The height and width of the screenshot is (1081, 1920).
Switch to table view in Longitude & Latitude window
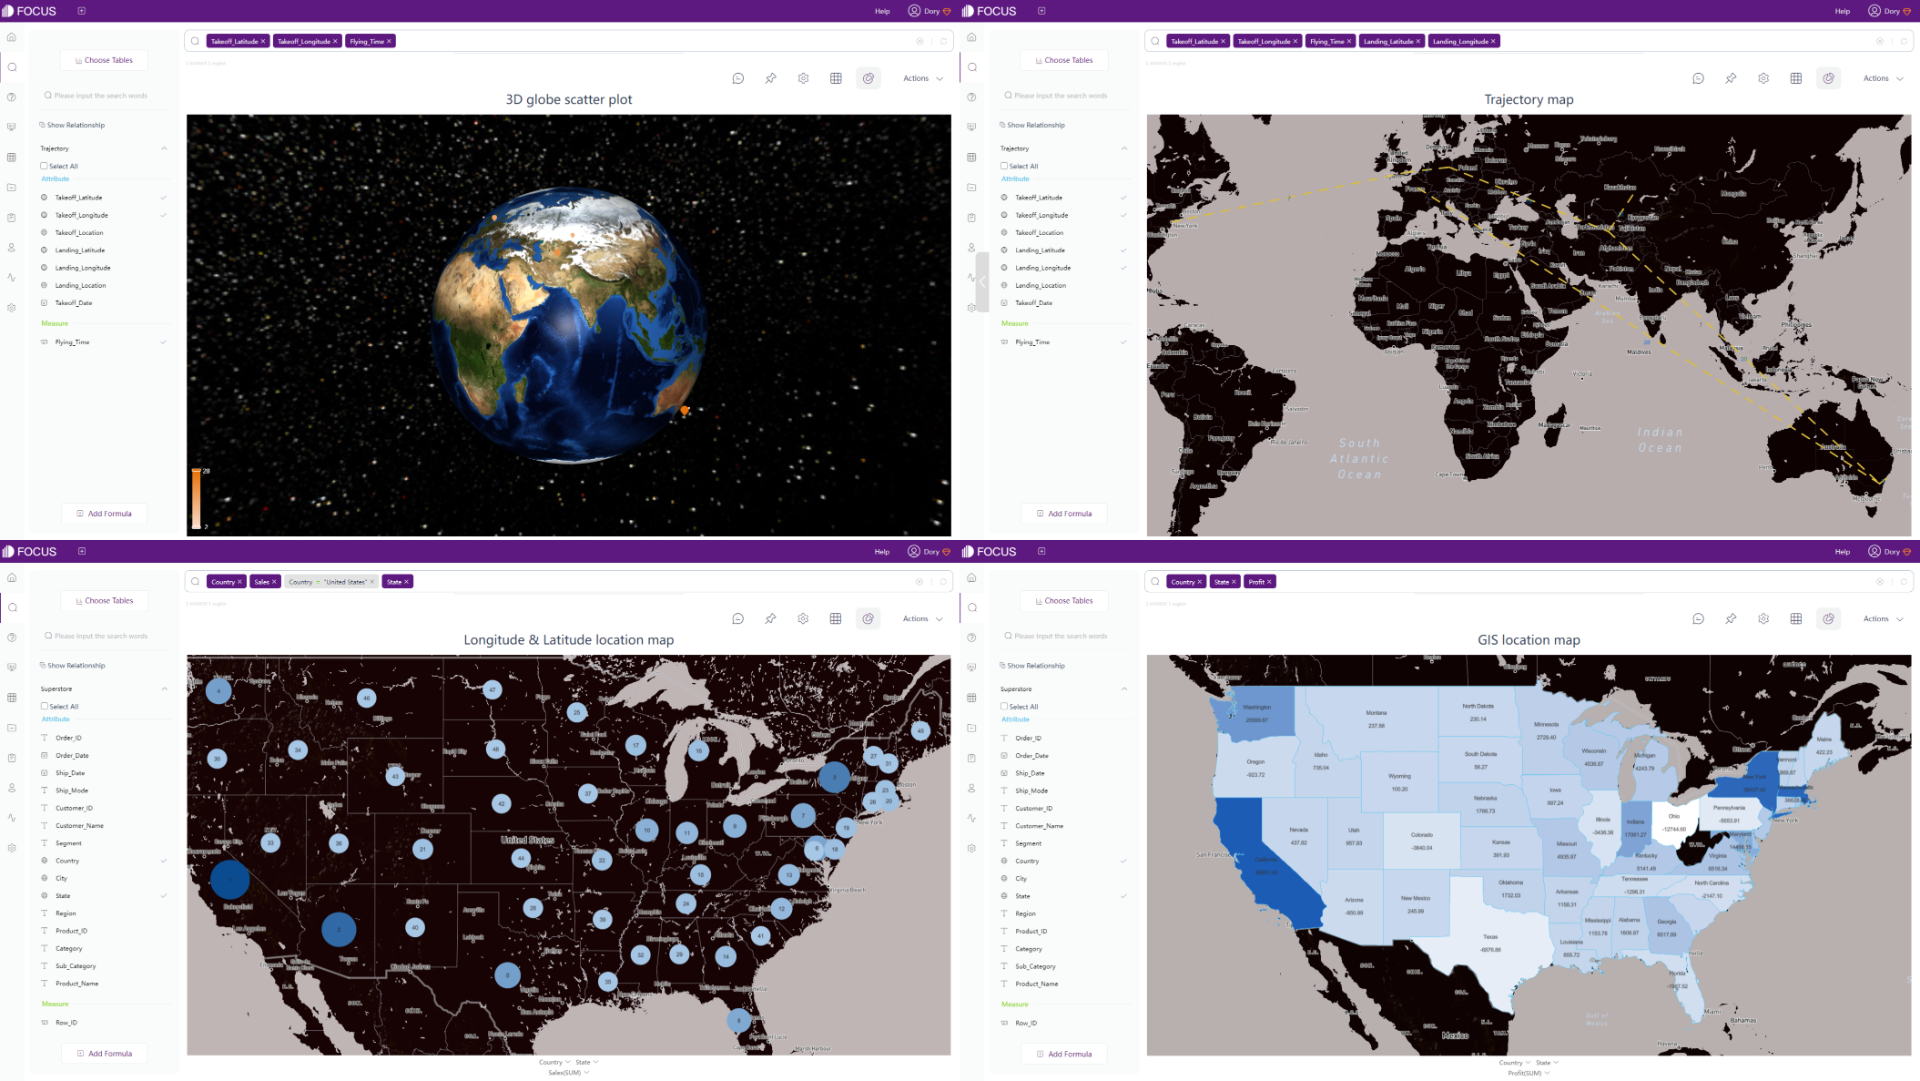836,619
